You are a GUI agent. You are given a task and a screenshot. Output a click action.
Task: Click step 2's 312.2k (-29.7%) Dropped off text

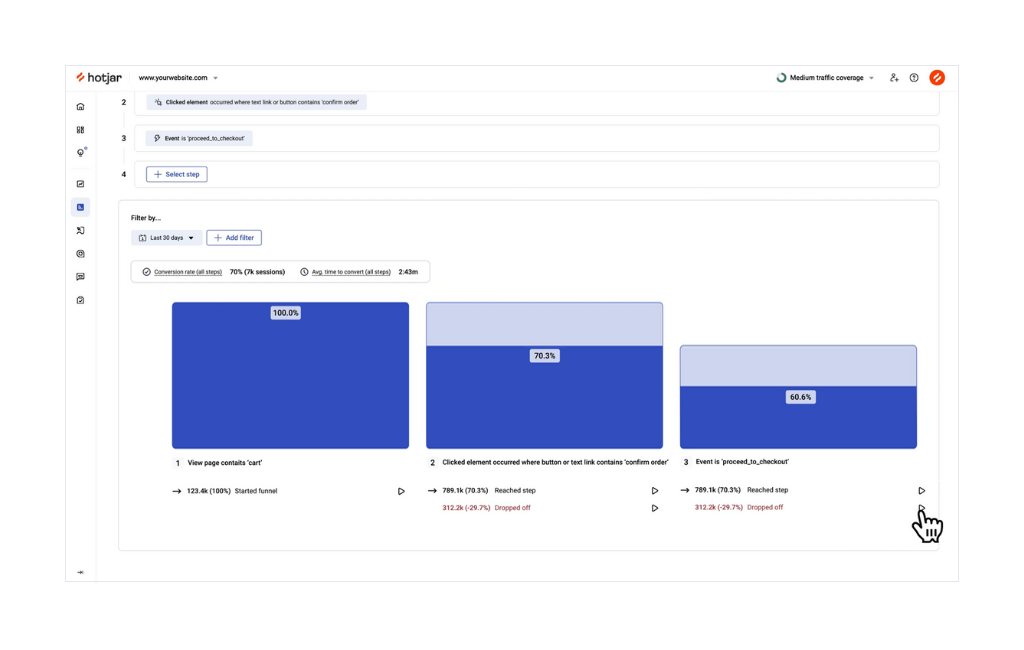[486, 508]
